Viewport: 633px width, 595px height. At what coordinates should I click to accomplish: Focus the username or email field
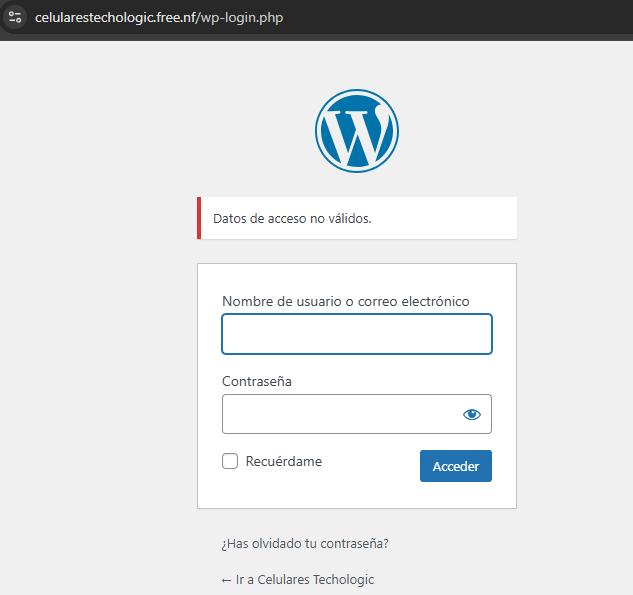point(357,334)
